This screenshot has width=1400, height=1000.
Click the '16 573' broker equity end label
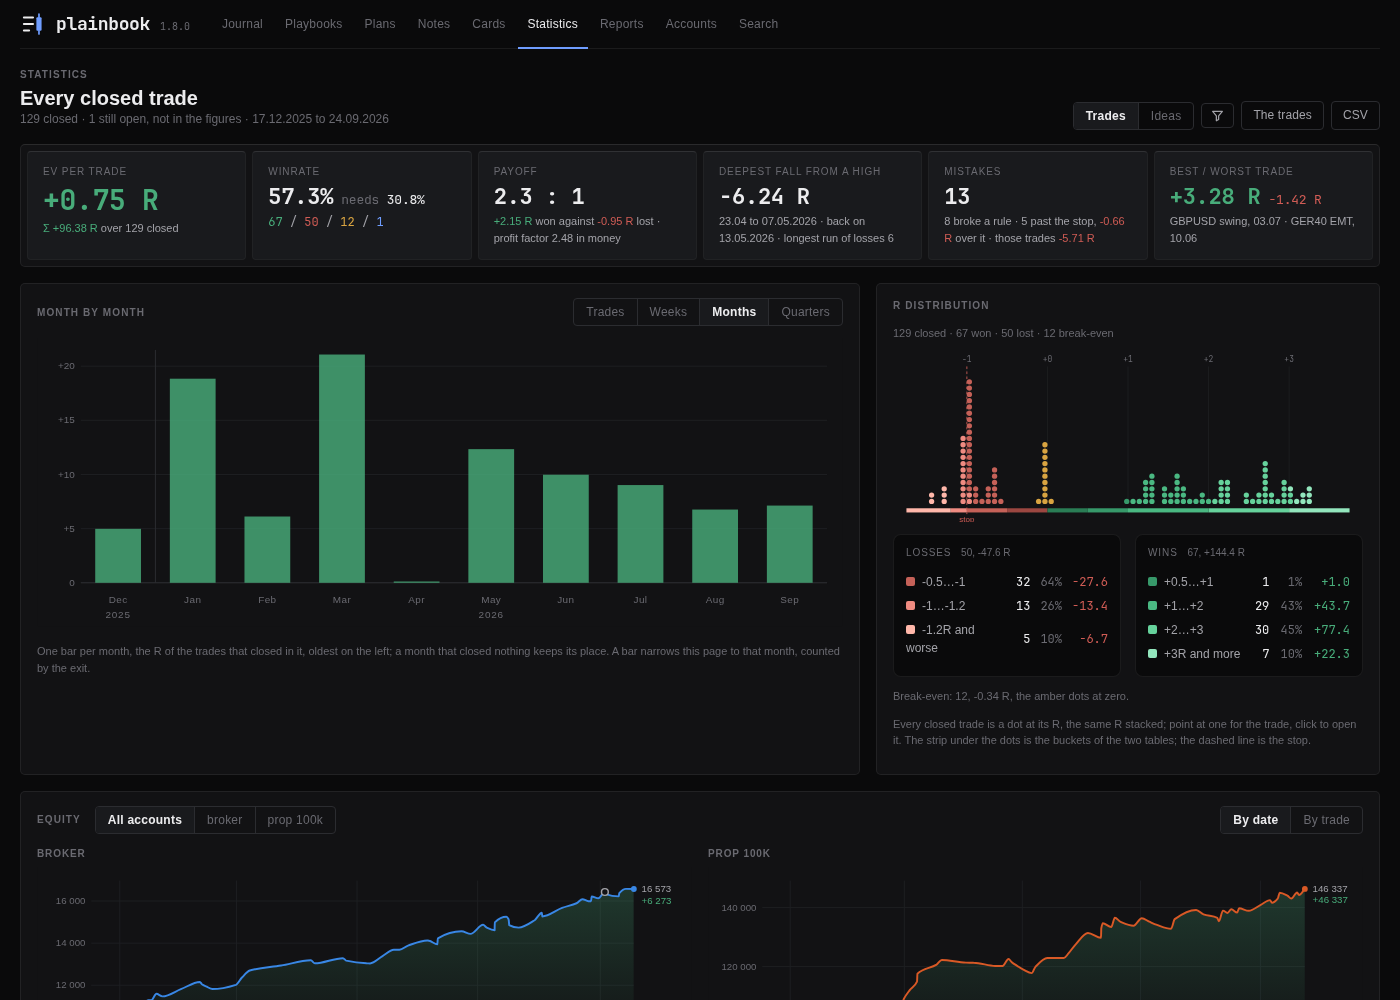point(656,889)
